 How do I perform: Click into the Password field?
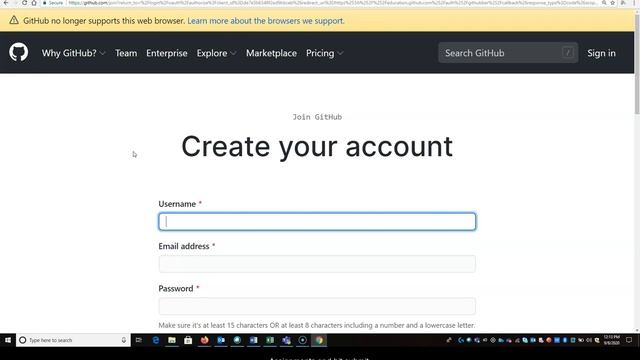[317, 306]
